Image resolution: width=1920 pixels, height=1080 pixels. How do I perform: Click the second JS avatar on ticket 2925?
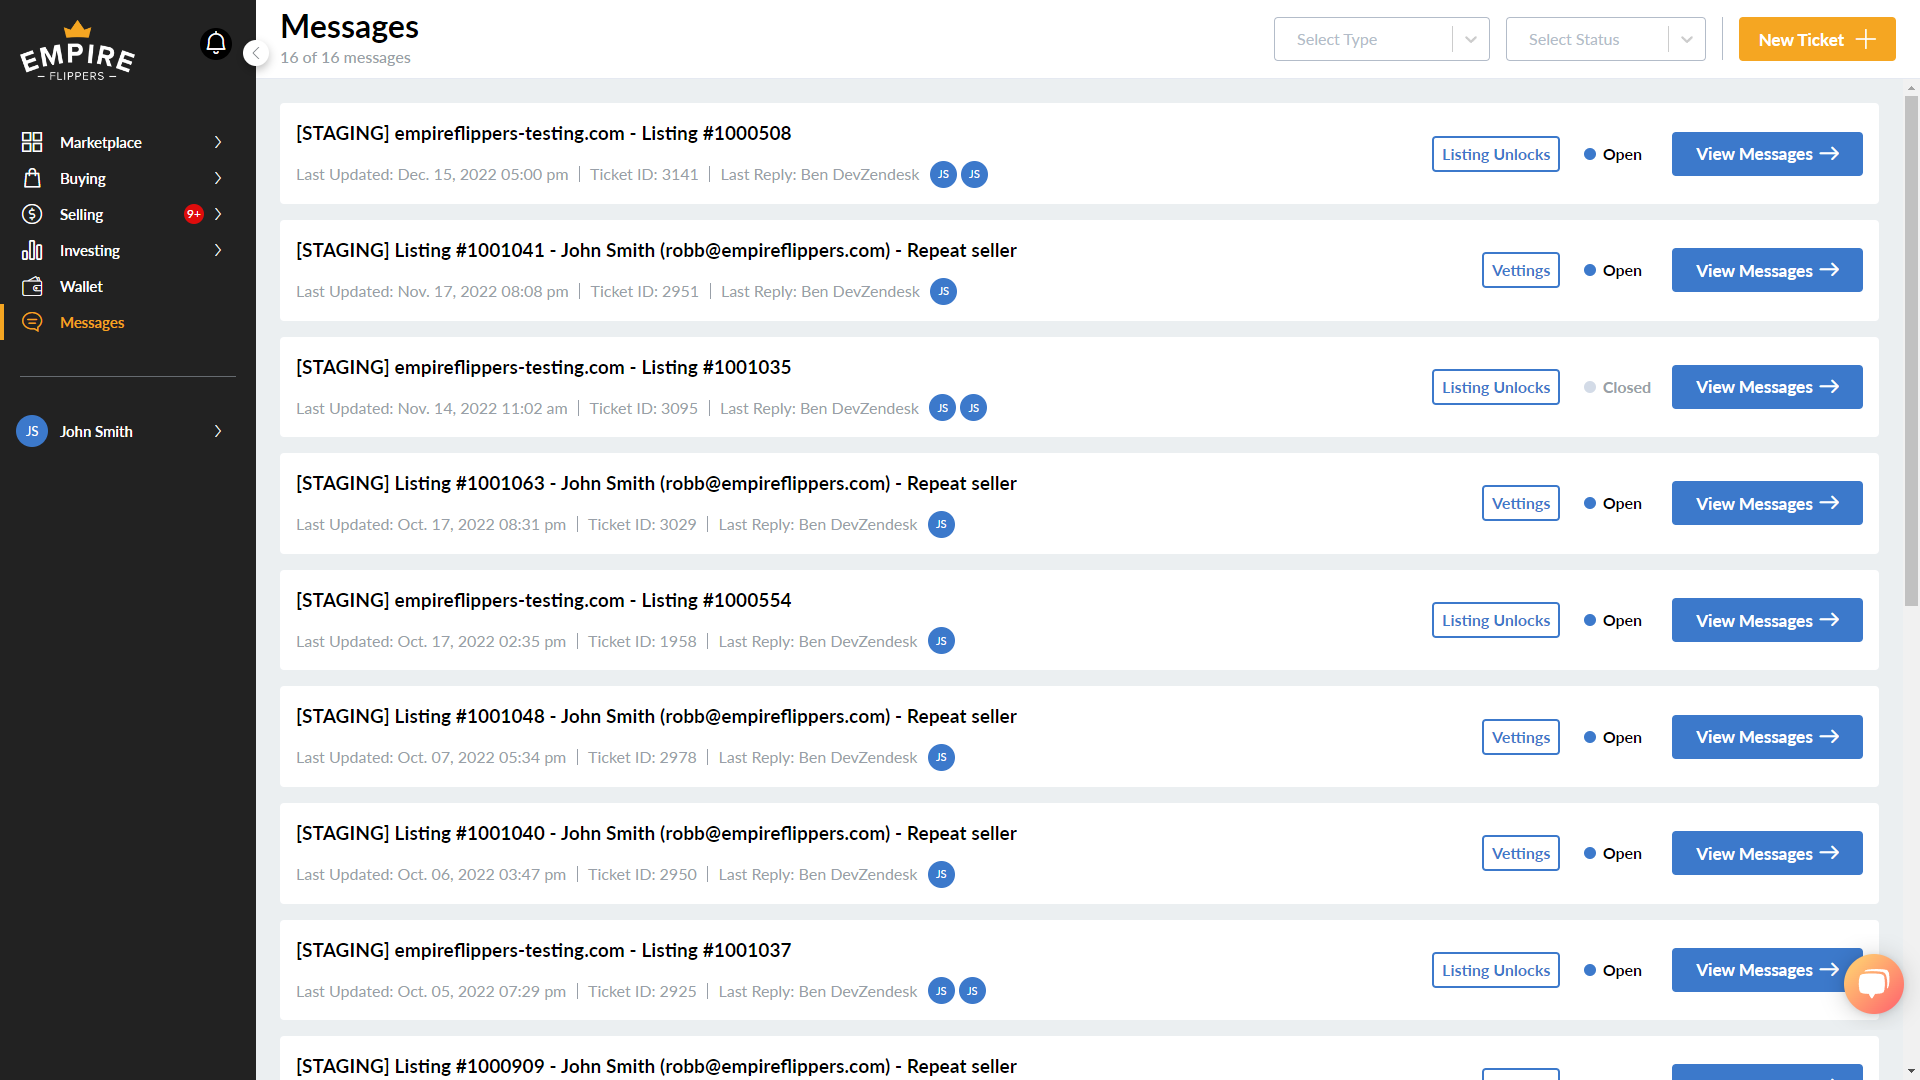pos(972,991)
